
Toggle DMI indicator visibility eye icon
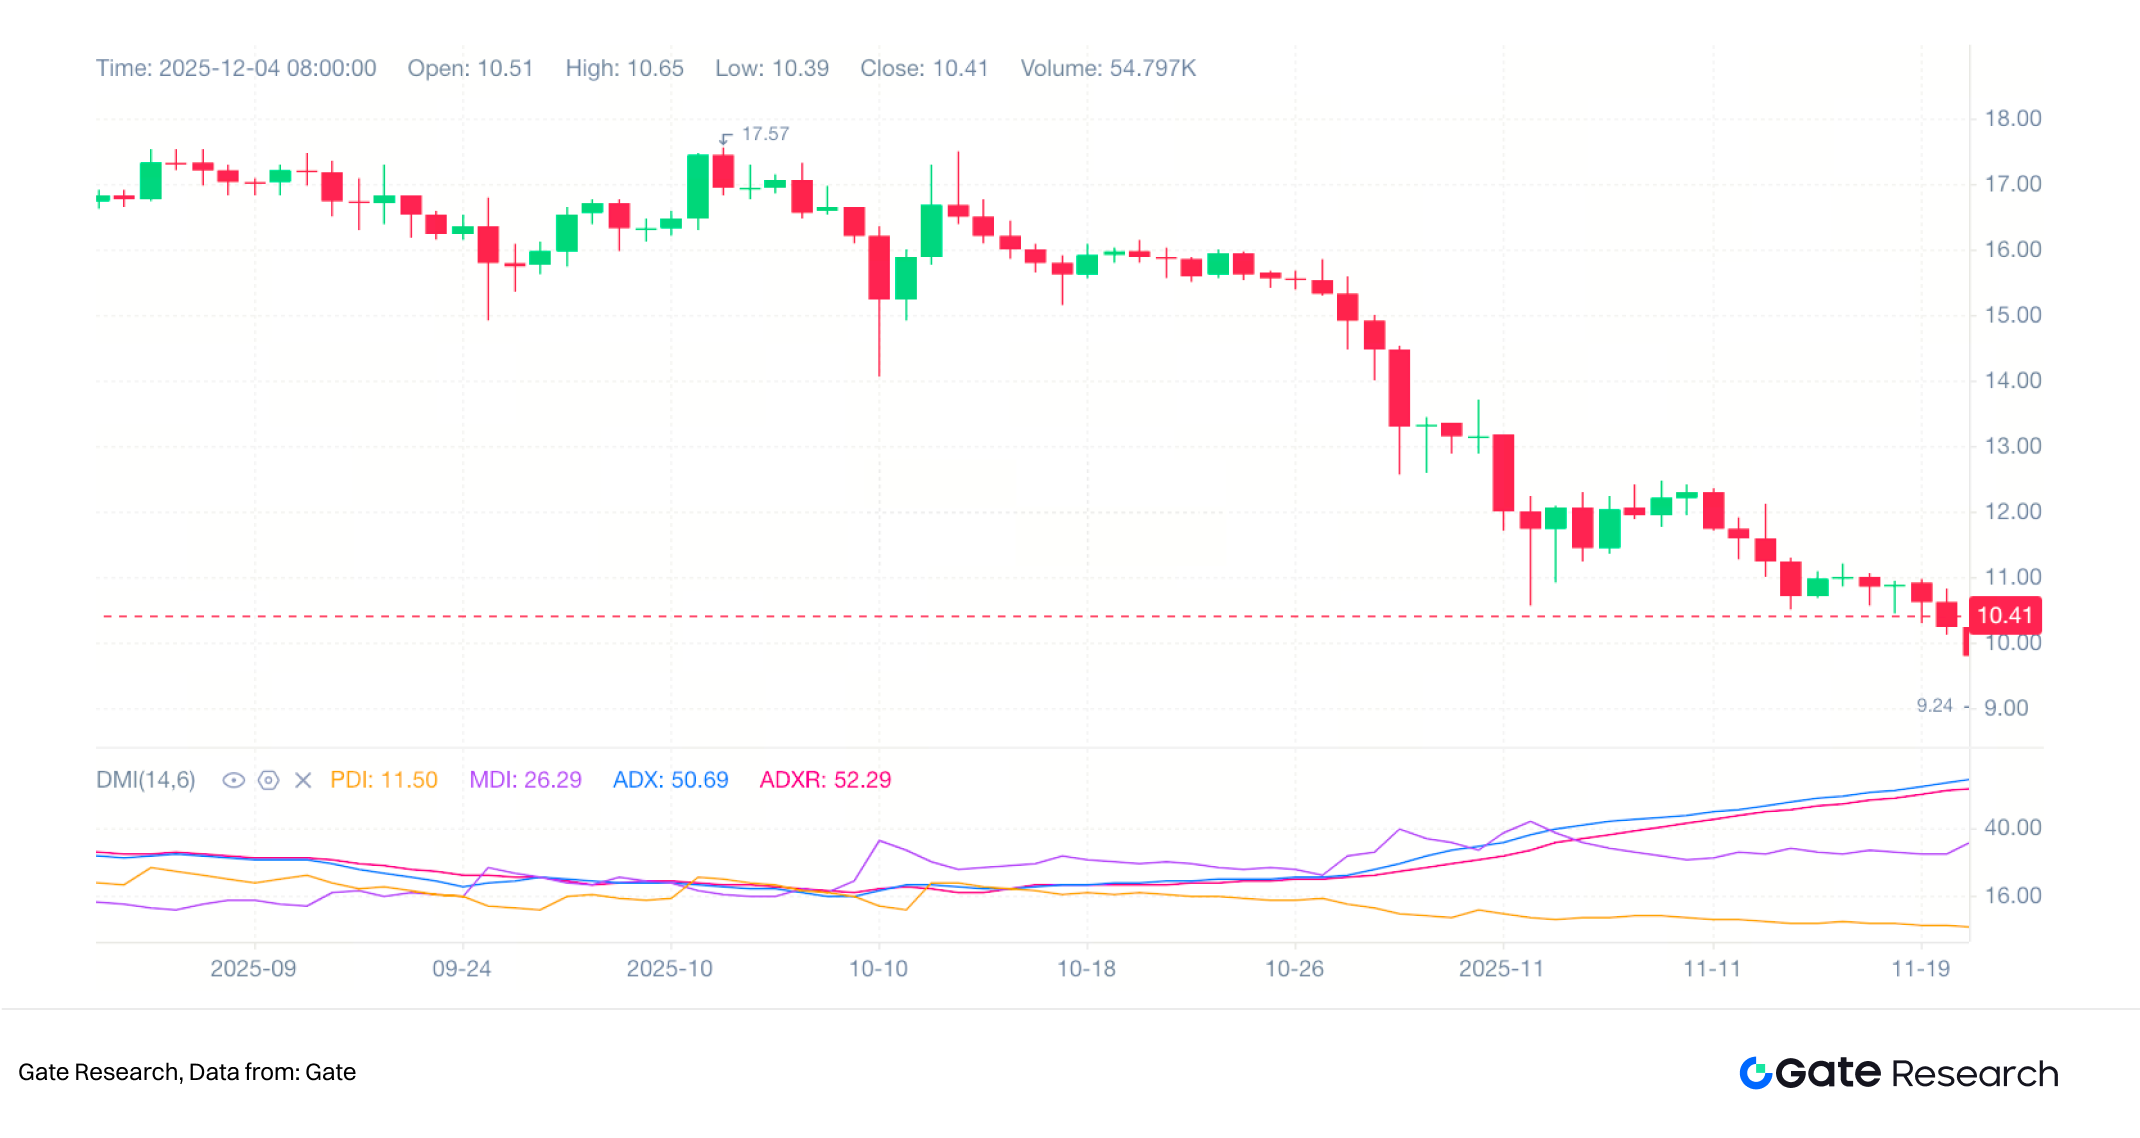click(x=233, y=780)
